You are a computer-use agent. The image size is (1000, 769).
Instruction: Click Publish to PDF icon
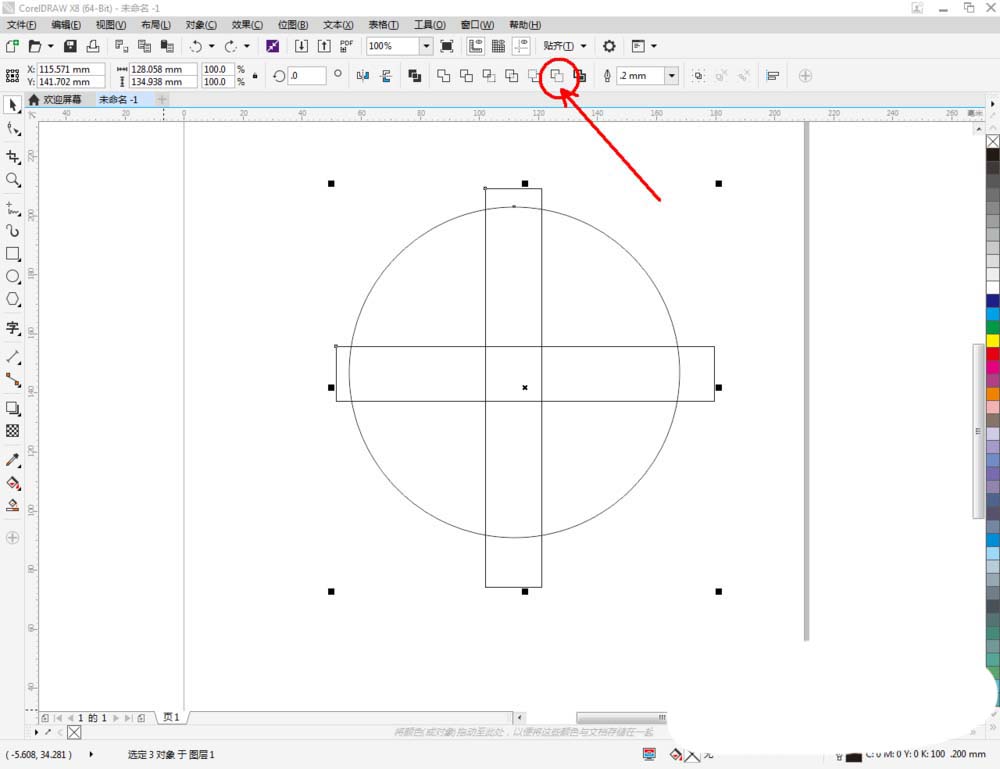pyautogui.click(x=346, y=46)
